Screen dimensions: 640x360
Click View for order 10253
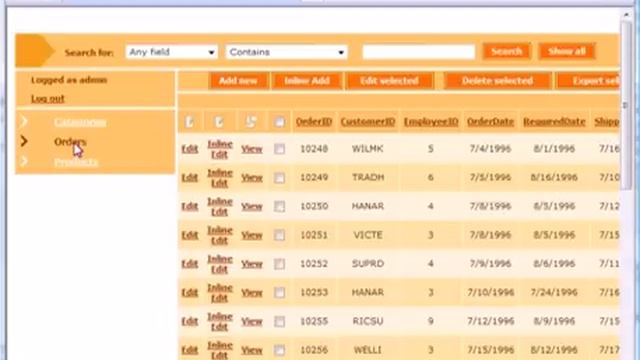coord(251,293)
